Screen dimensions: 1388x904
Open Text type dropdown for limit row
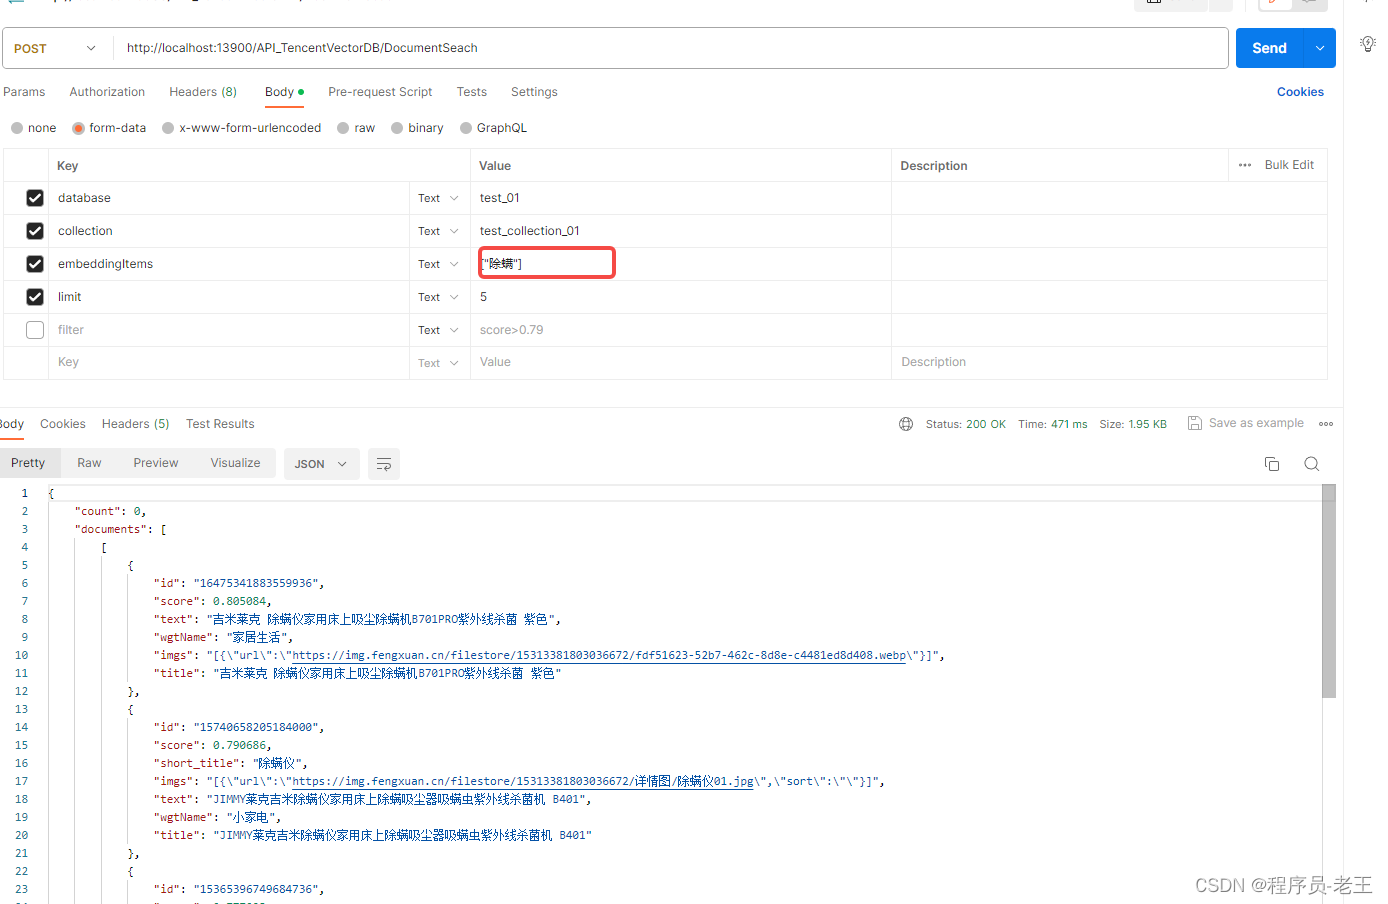439,297
